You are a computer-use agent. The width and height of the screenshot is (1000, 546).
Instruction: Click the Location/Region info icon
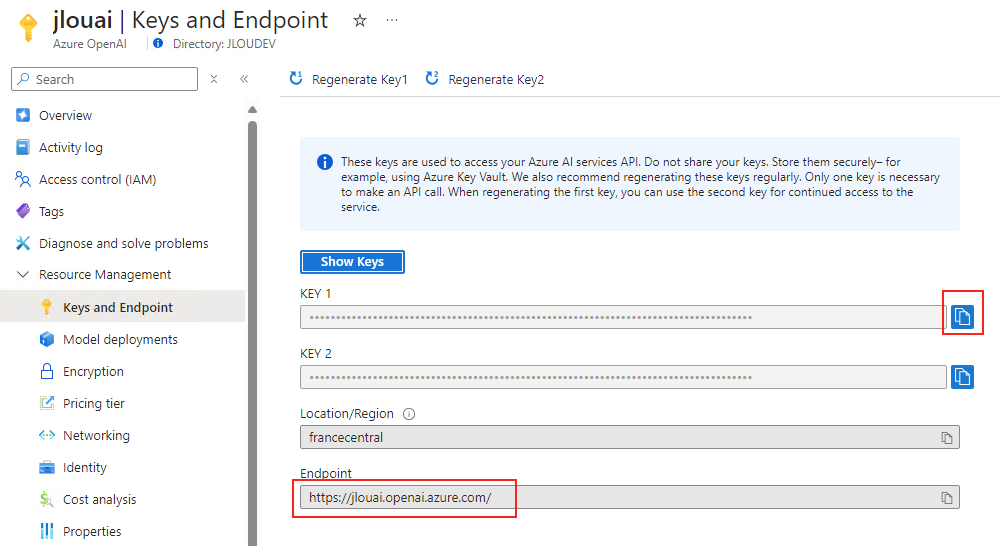409,414
